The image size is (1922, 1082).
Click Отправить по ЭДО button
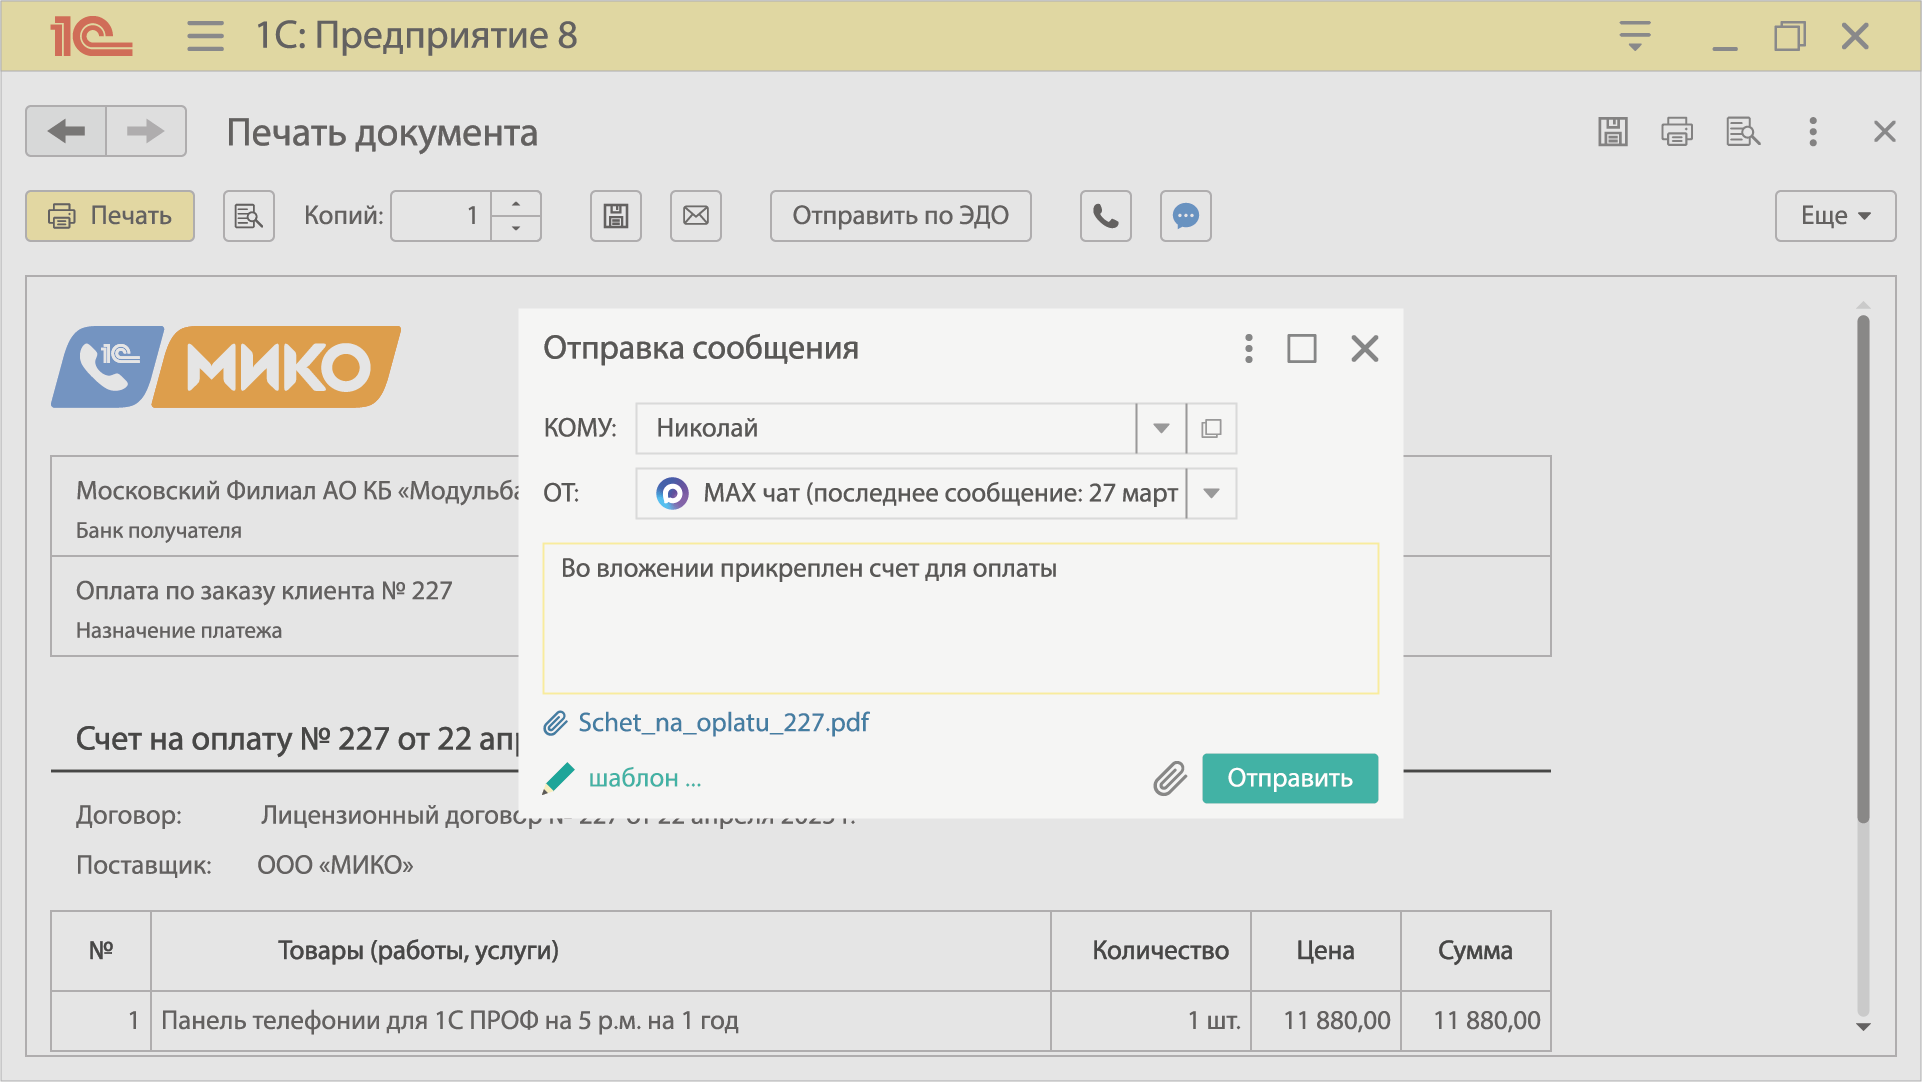coord(900,216)
